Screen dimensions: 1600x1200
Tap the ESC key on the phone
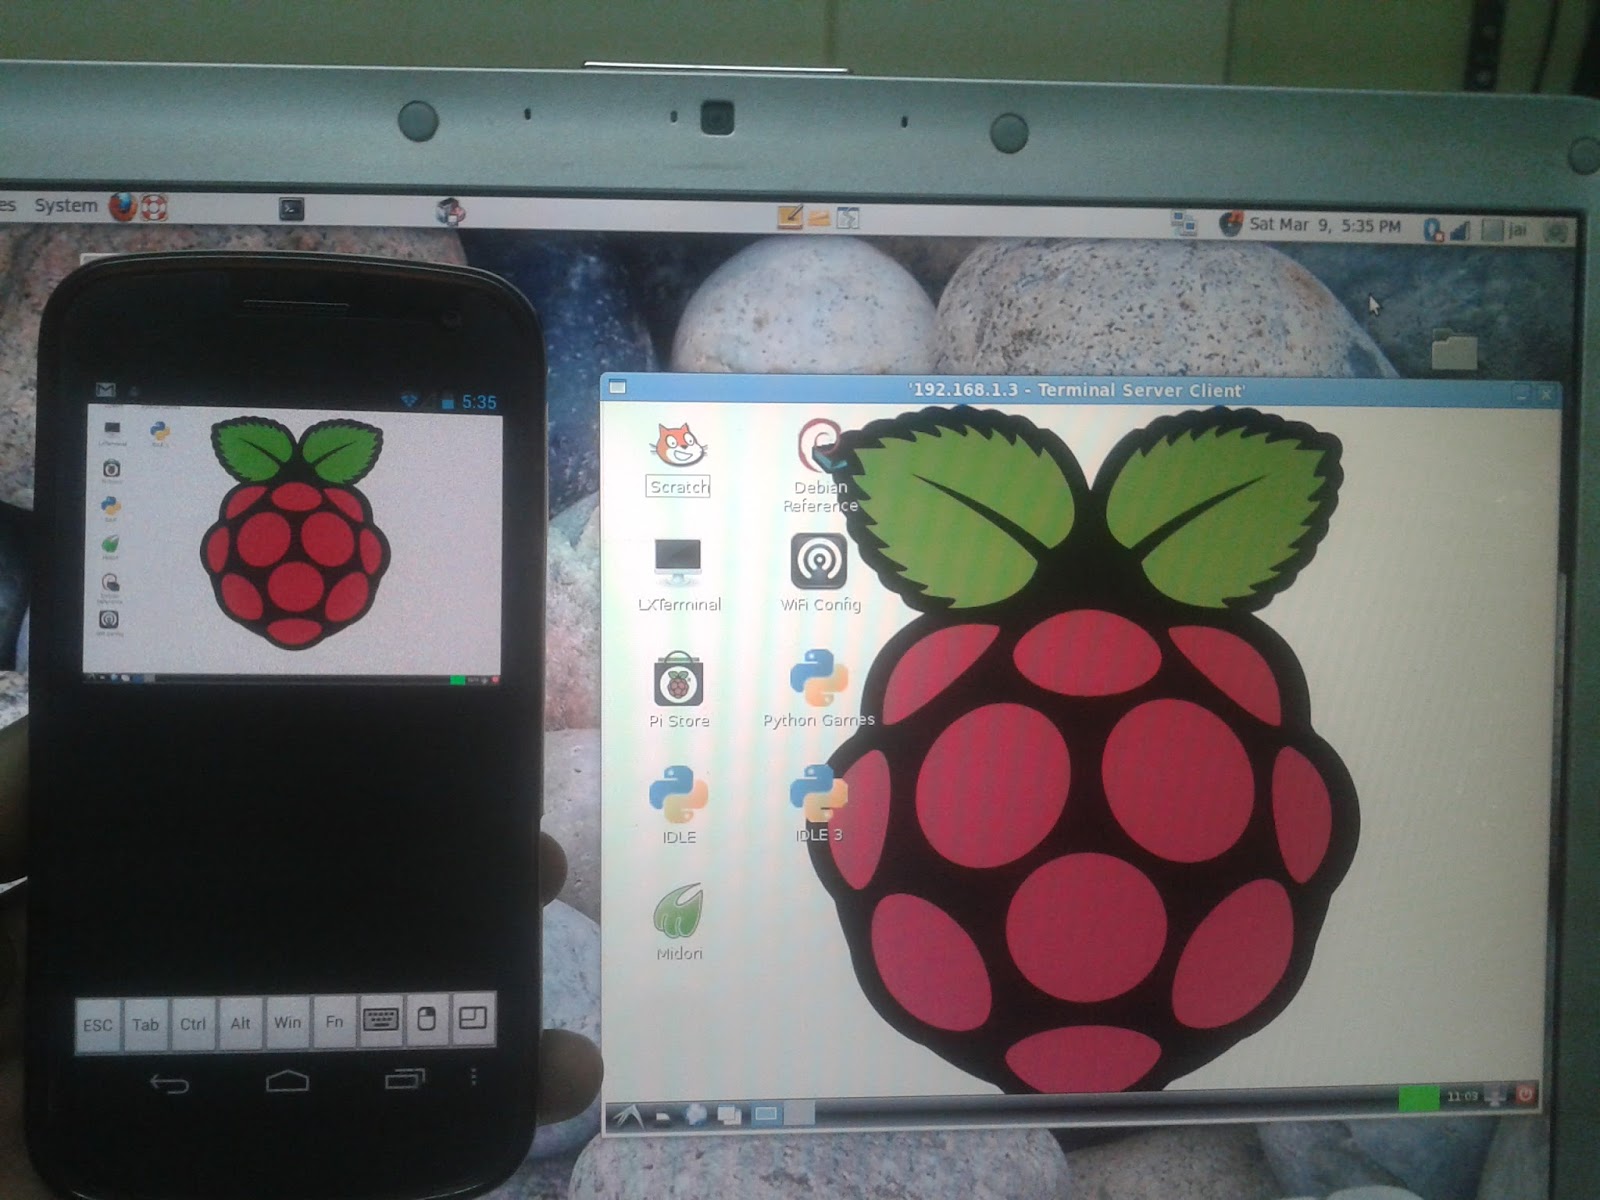(98, 1024)
